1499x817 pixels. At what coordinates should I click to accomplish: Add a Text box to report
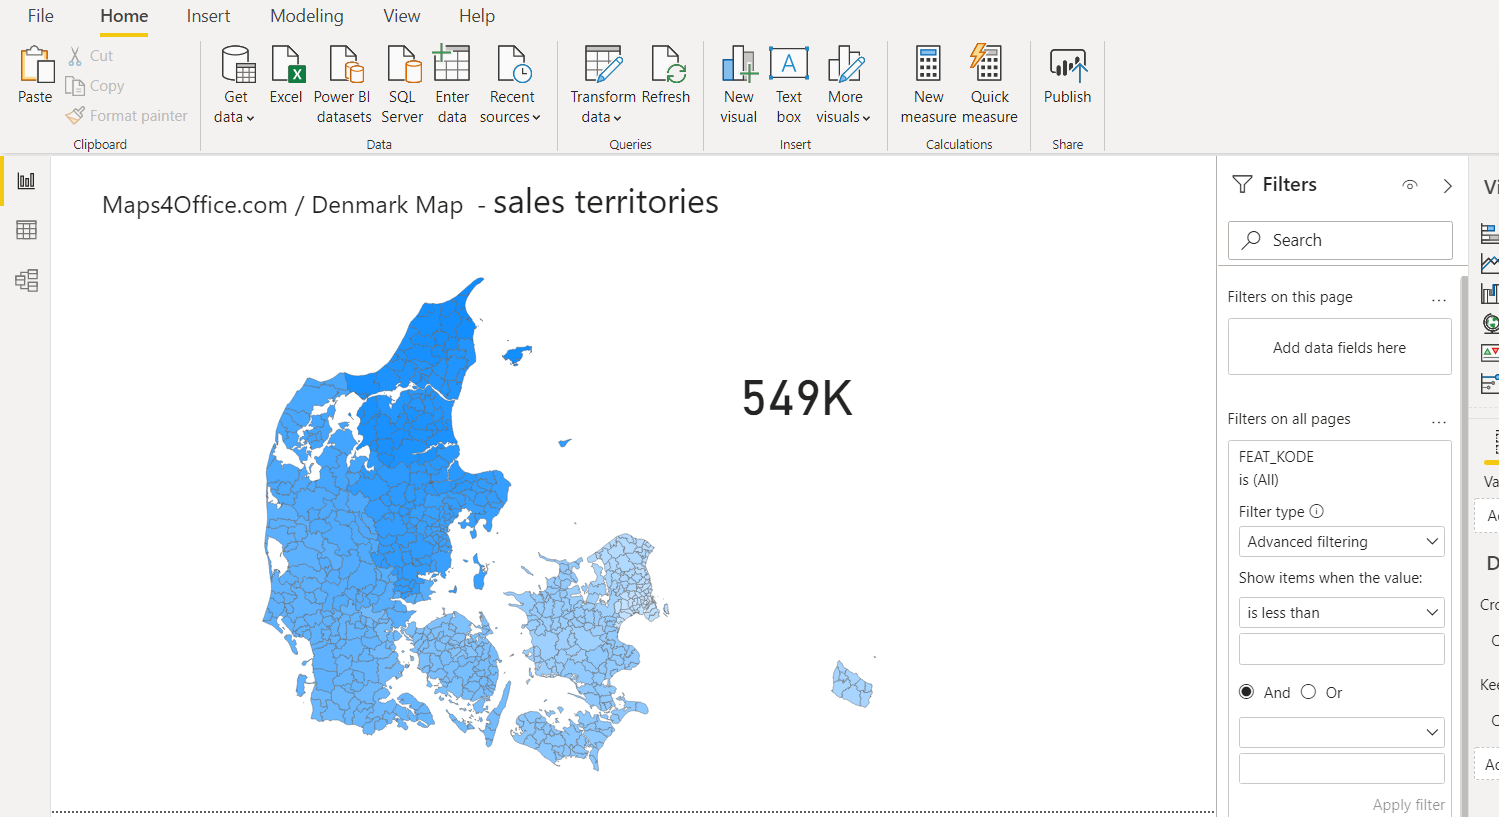pos(788,66)
